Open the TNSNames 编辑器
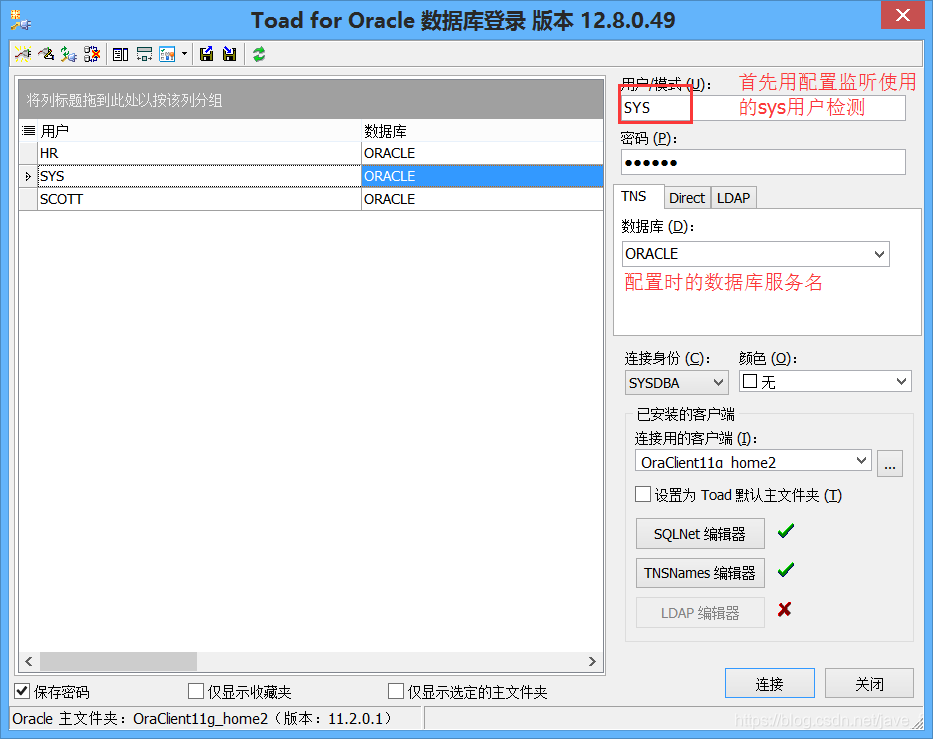This screenshot has height=739, width=933. point(700,573)
